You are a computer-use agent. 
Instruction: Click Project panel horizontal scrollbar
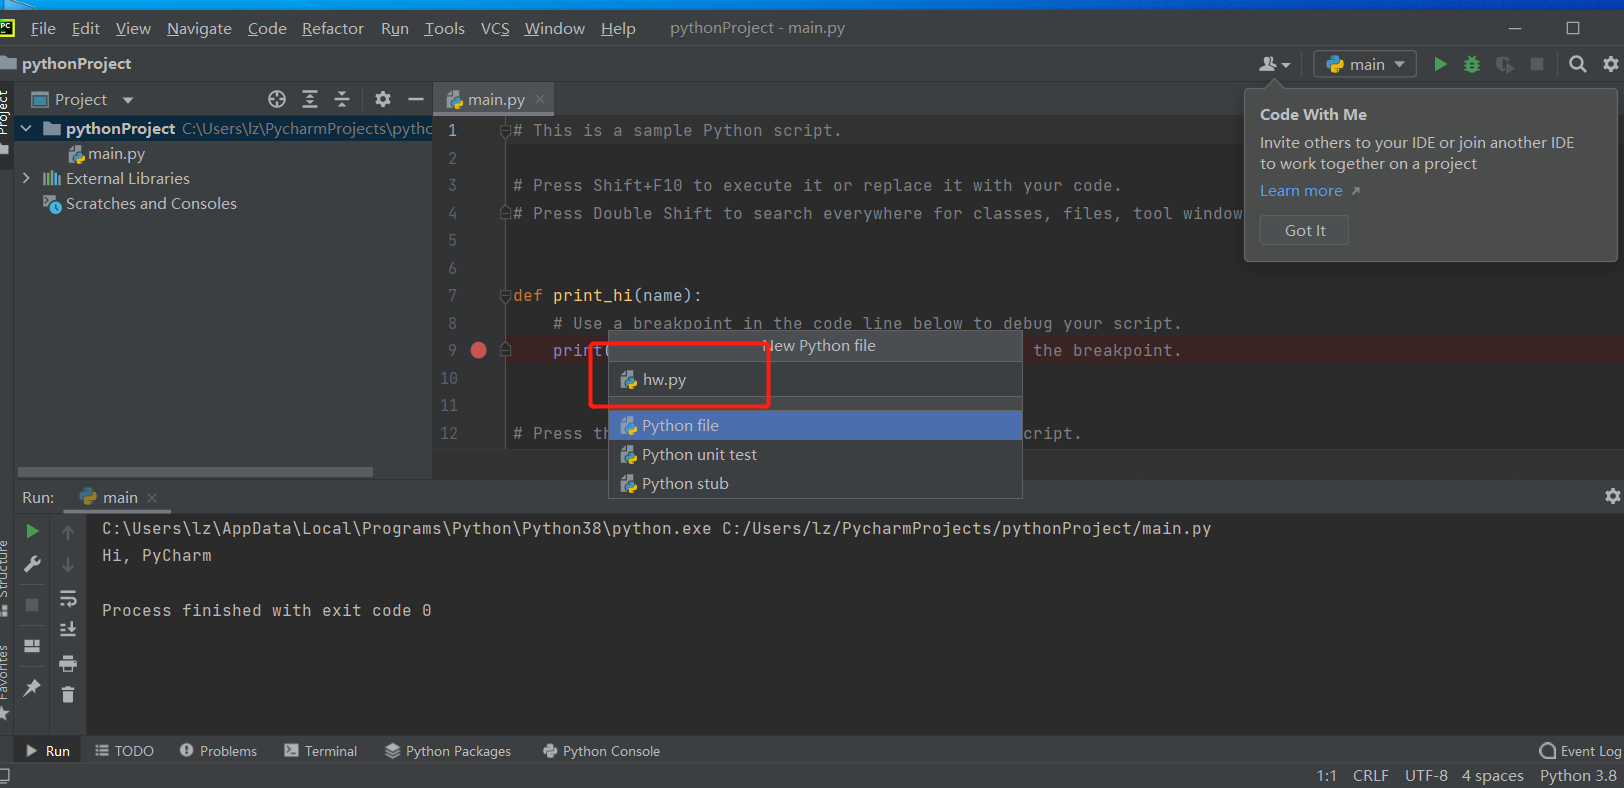[195, 472]
